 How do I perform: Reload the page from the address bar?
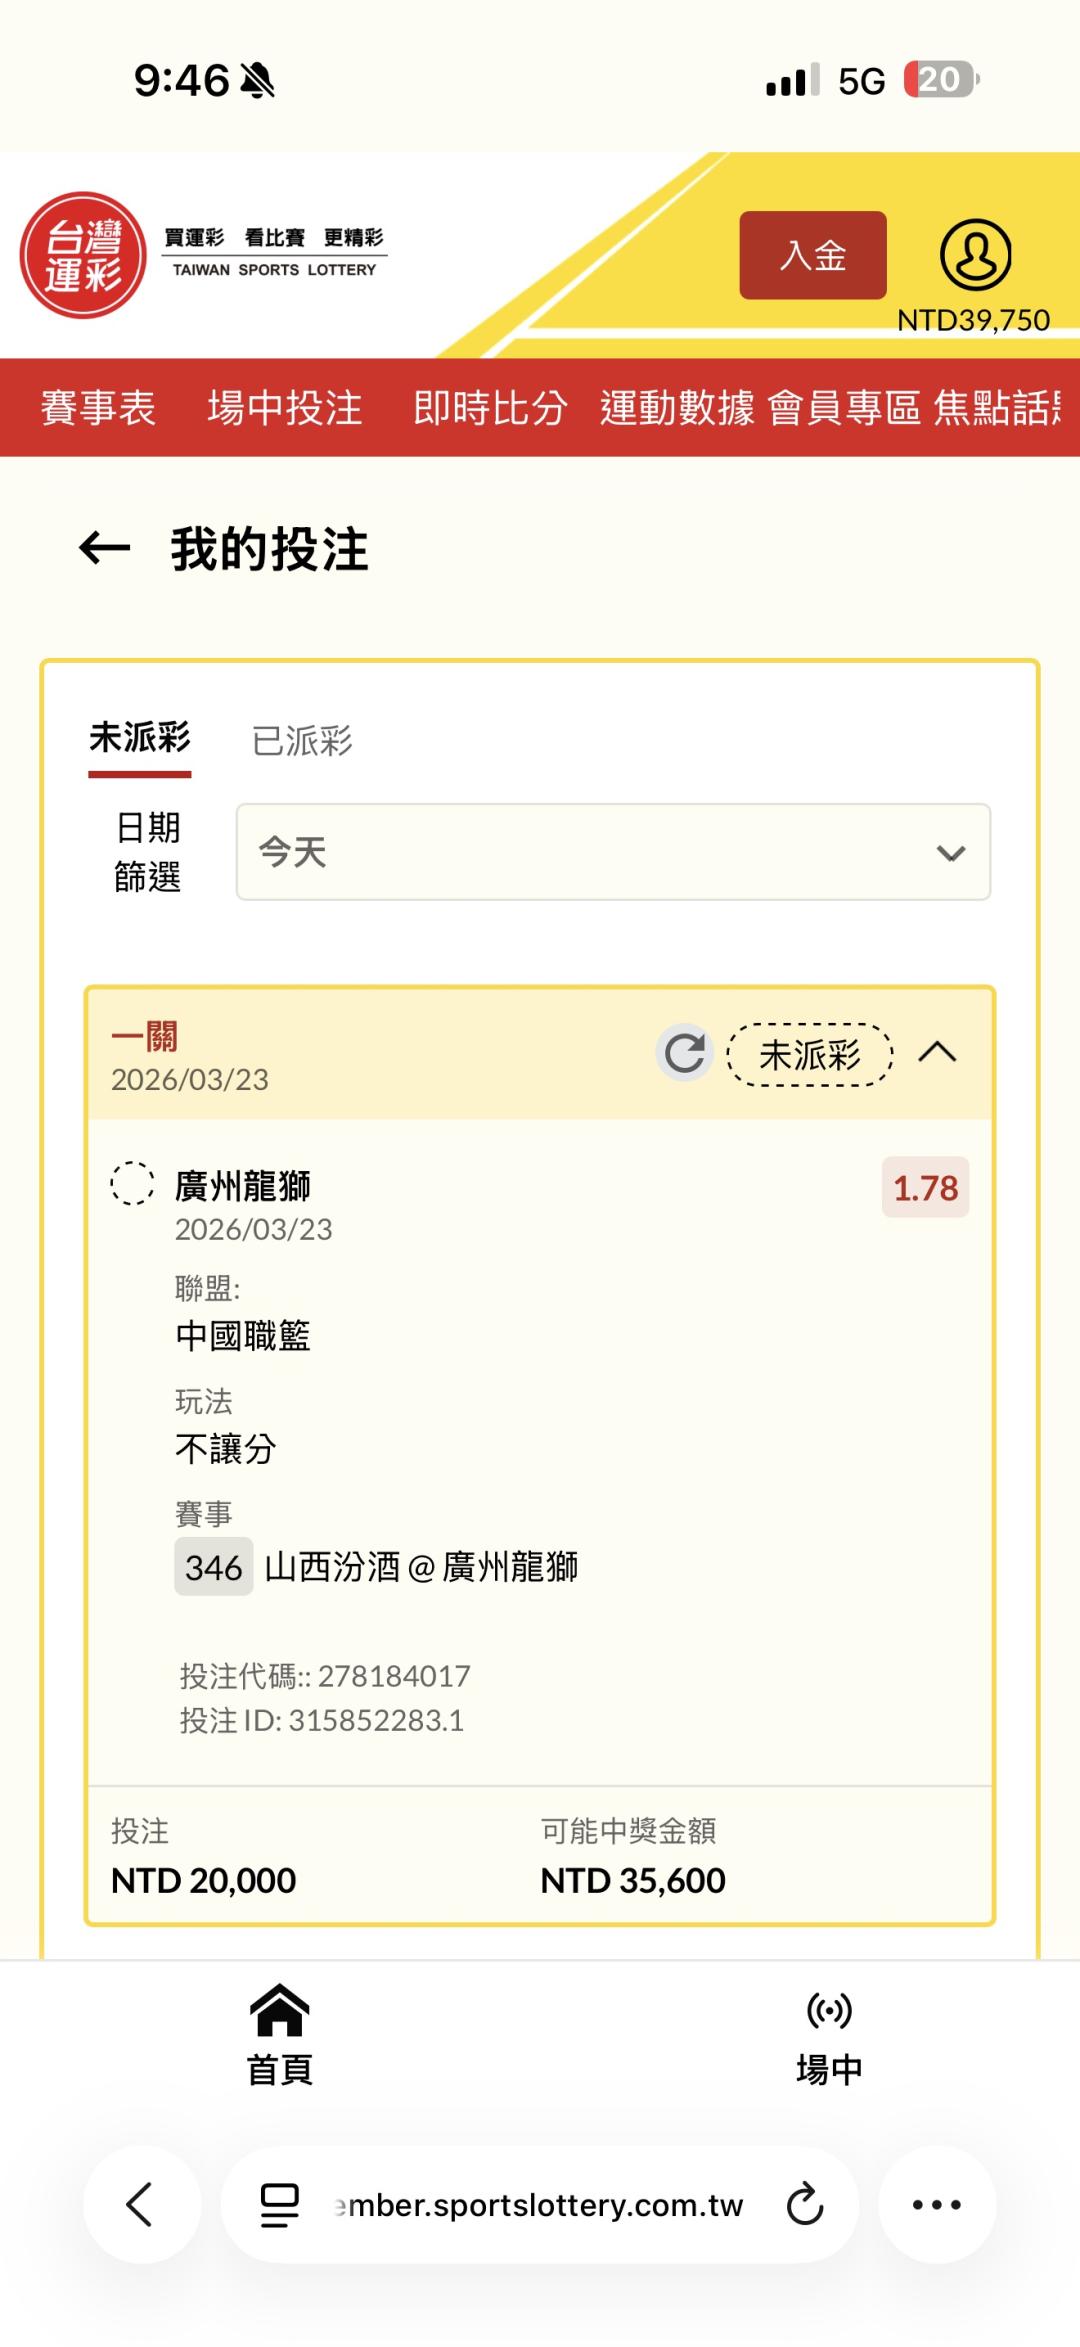[x=804, y=2205]
